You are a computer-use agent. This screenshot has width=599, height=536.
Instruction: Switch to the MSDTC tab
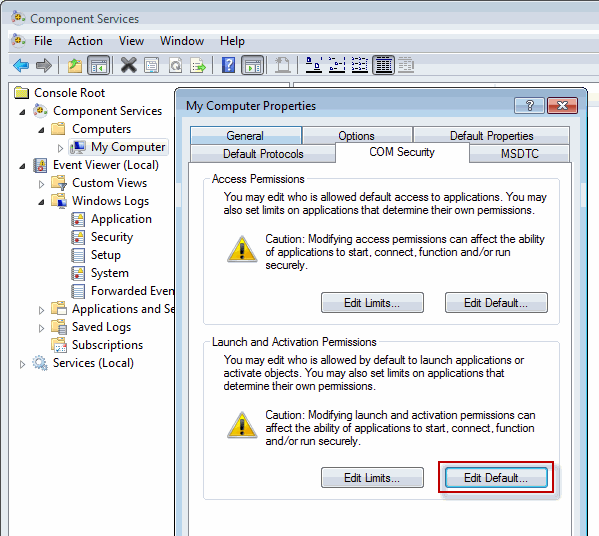click(520, 154)
